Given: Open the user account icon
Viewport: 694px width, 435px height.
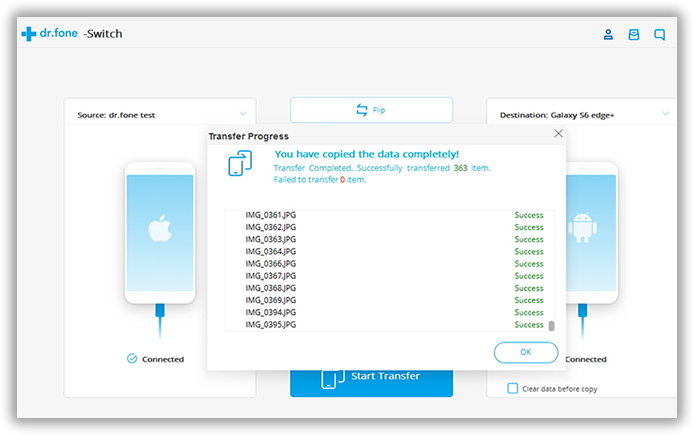Looking at the screenshot, I should pos(608,34).
